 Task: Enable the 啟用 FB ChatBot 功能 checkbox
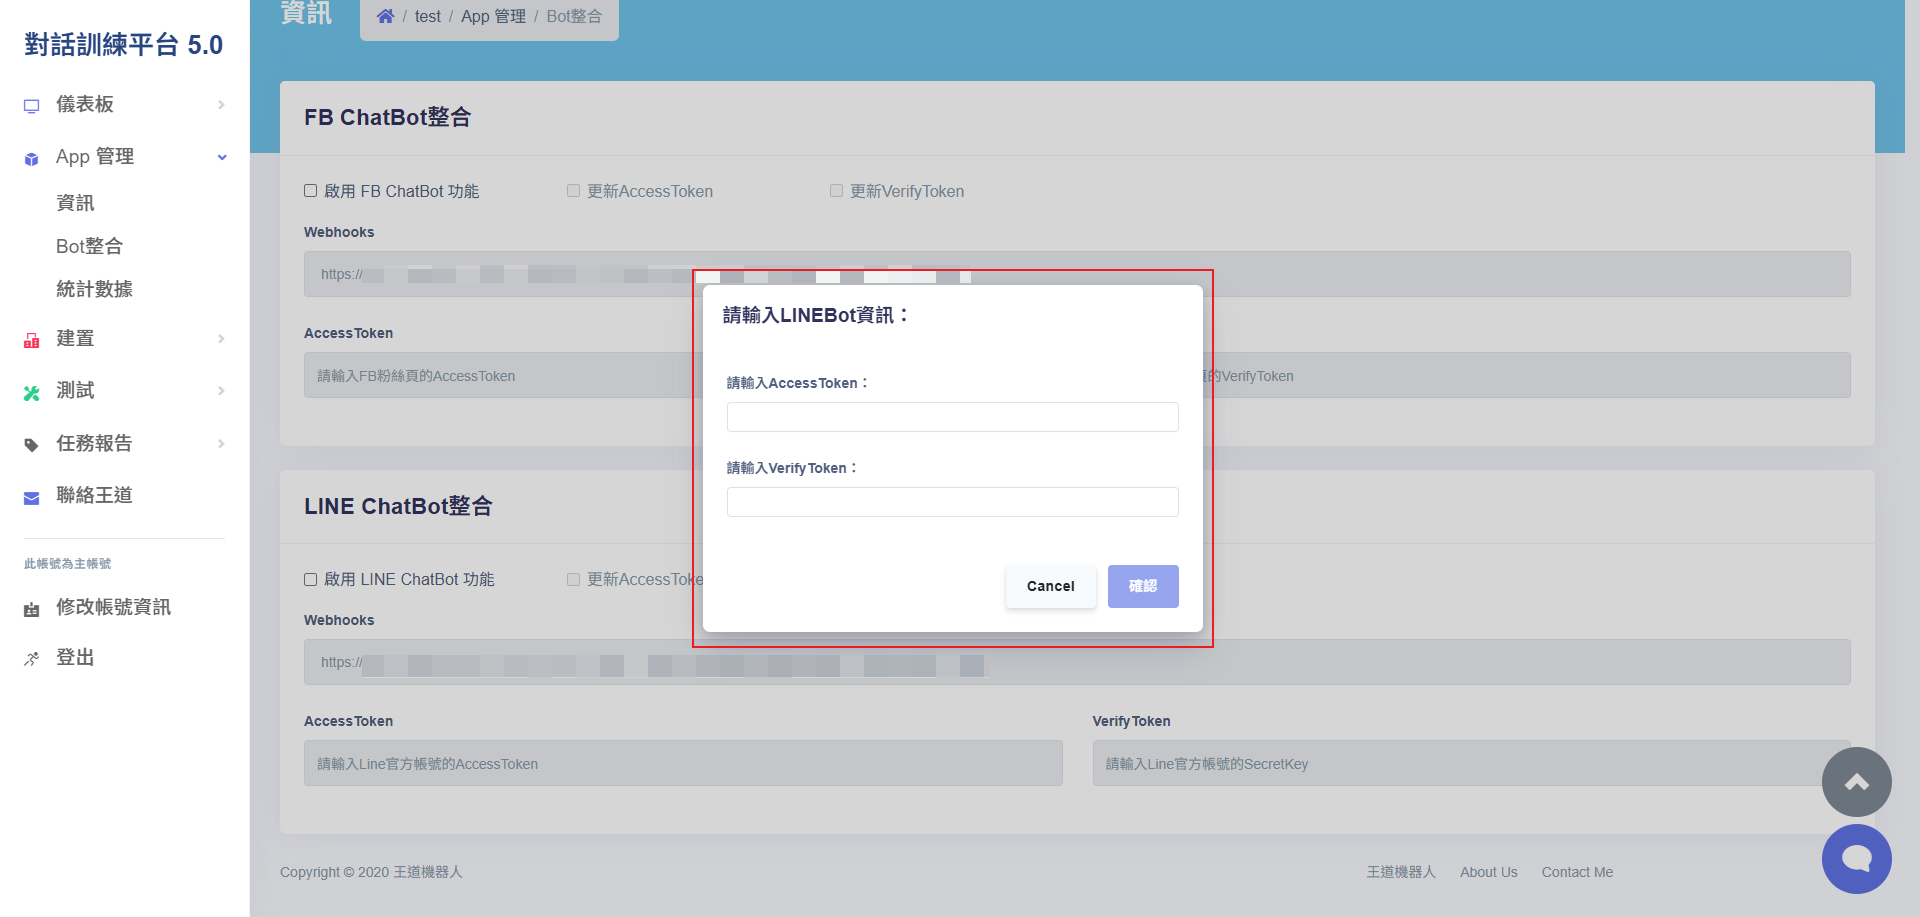click(x=311, y=191)
